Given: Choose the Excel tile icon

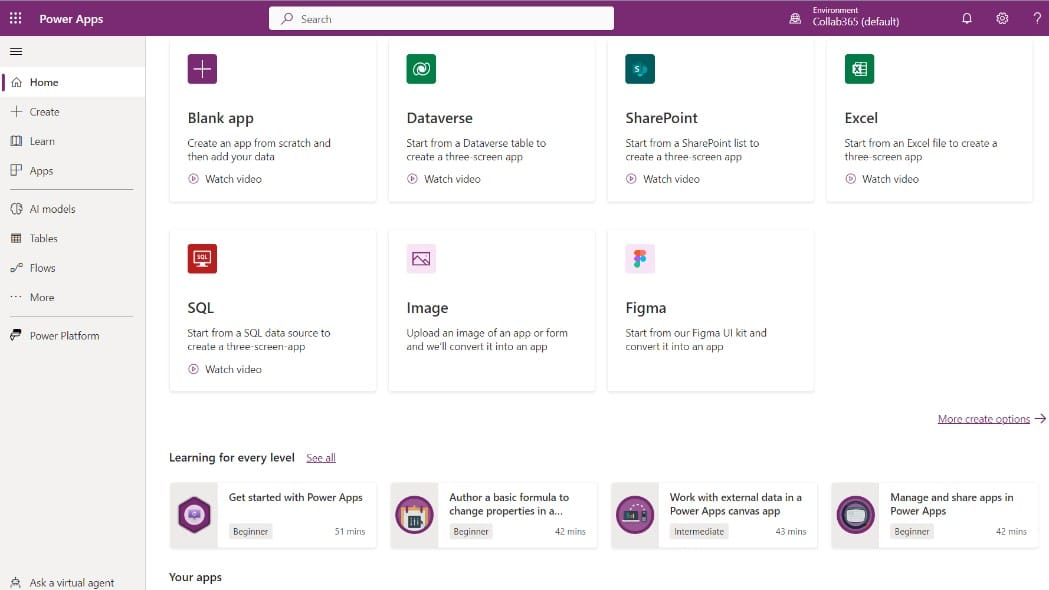Looking at the screenshot, I should pyautogui.click(x=859, y=69).
